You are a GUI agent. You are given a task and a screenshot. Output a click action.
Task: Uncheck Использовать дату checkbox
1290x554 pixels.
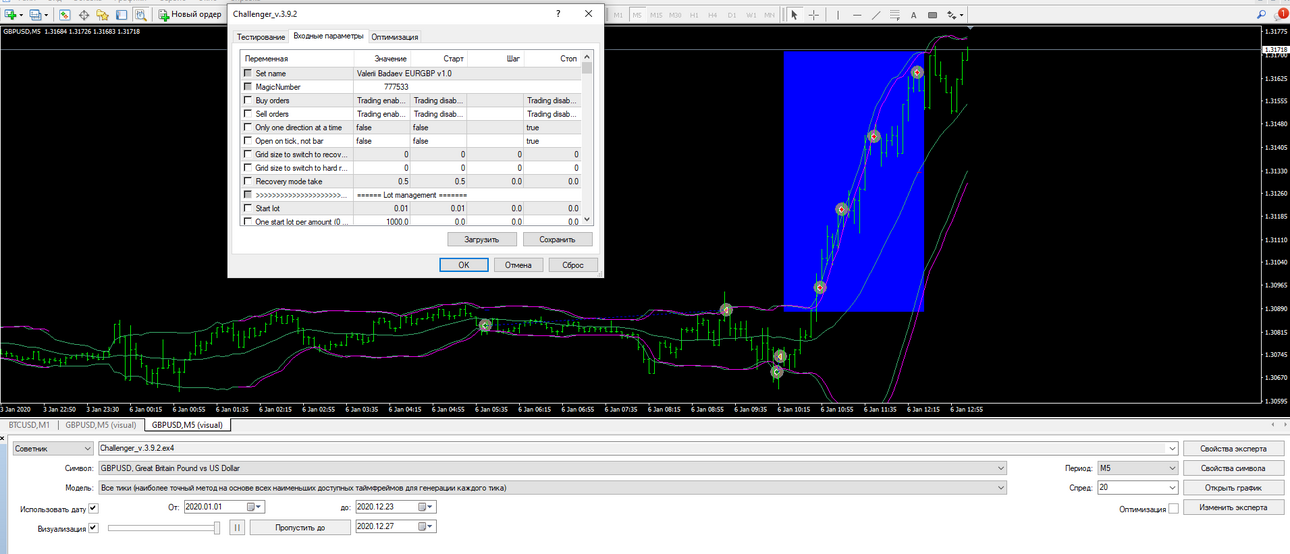pyautogui.click(x=94, y=508)
